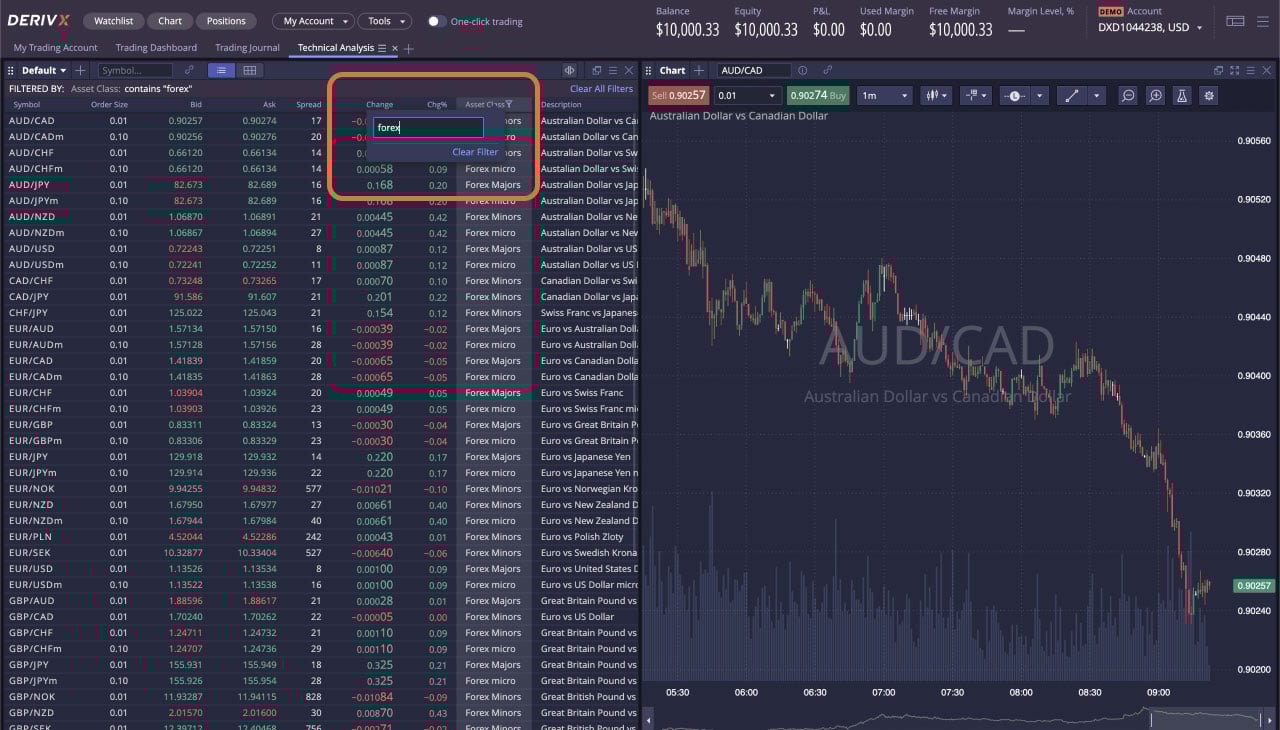Zoom in the AUD/CAD chart
This screenshot has width=1280, height=730.
1155,96
